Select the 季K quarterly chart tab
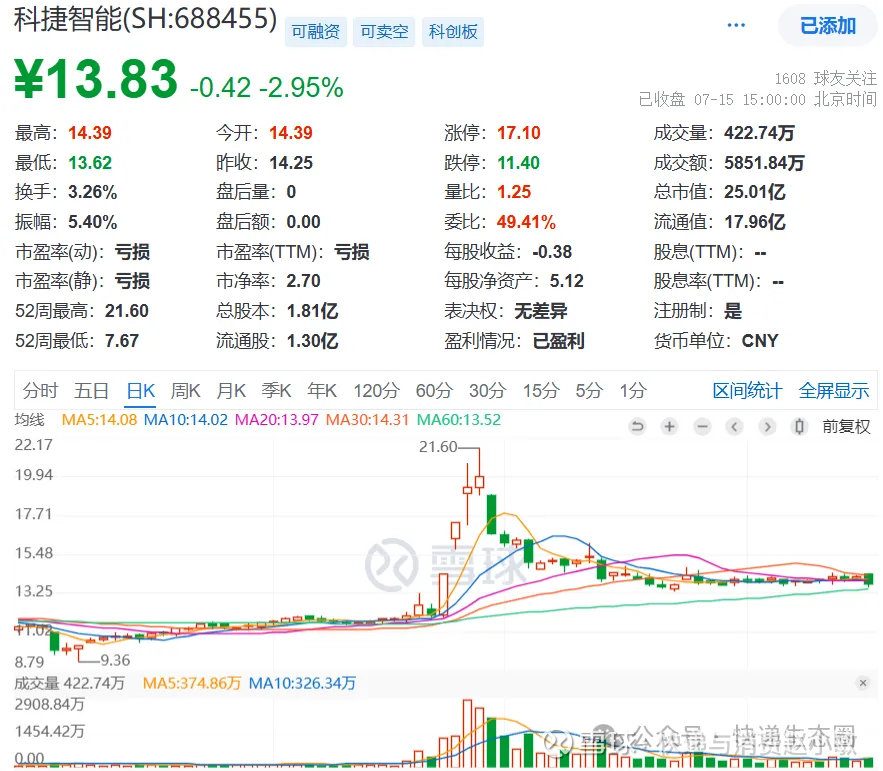This screenshot has width=883, height=771. click(277, 390)
